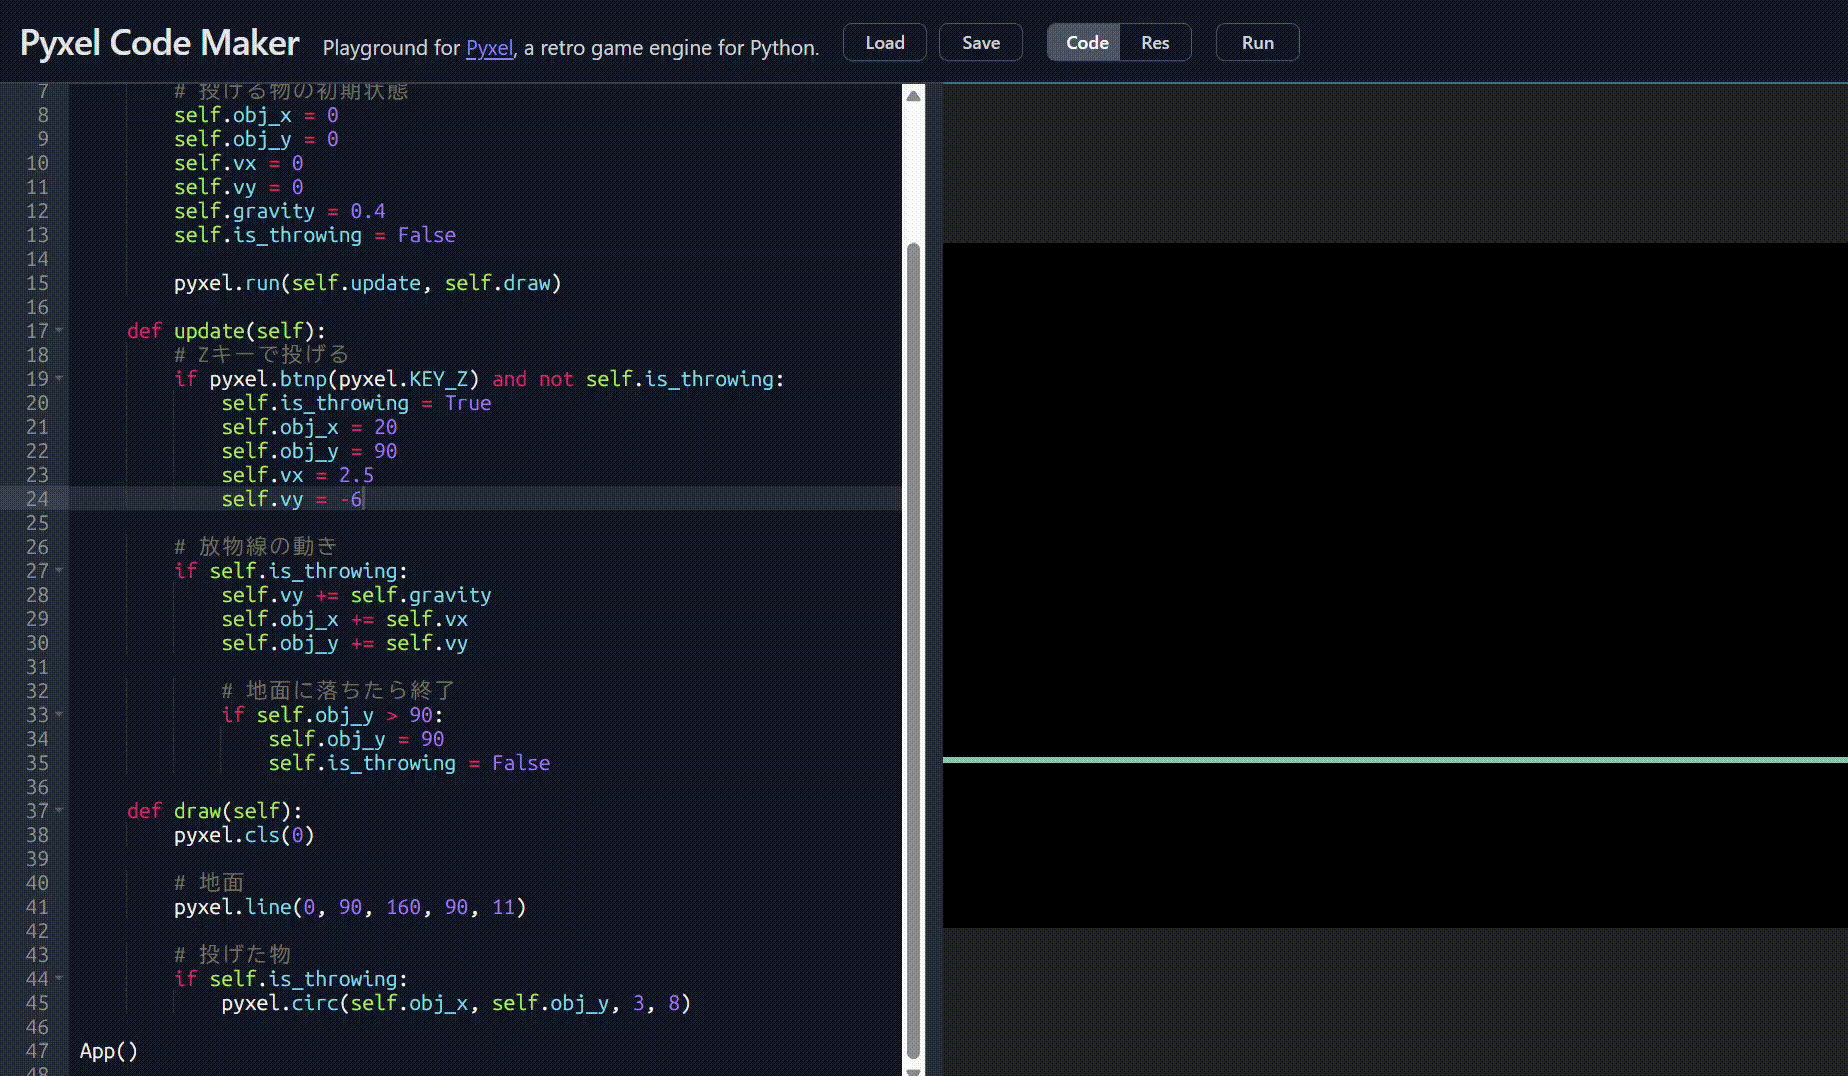Click the editor scrollbar up arrow

coord(913,96)
